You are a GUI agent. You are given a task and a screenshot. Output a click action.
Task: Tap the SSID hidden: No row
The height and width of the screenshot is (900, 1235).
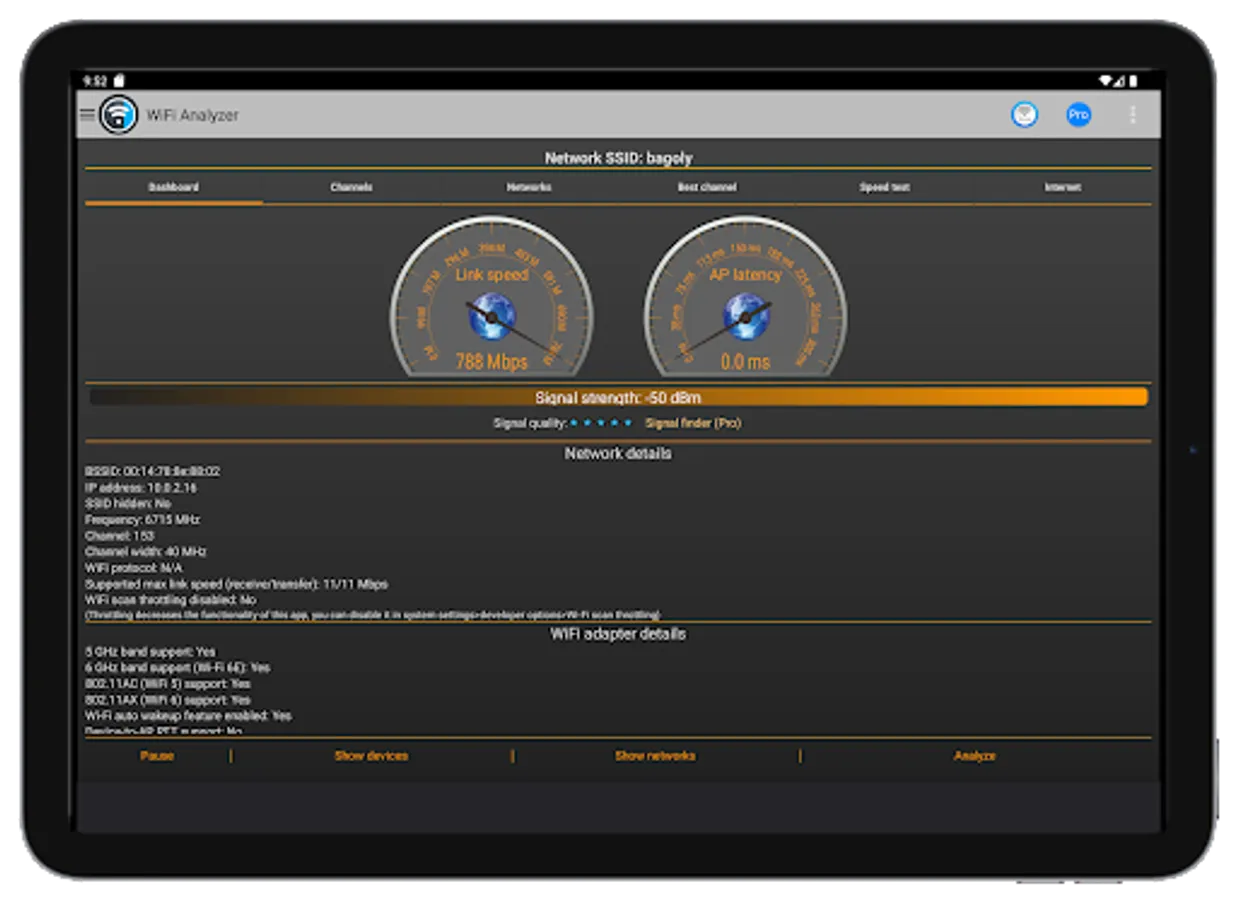click(128, 503)
